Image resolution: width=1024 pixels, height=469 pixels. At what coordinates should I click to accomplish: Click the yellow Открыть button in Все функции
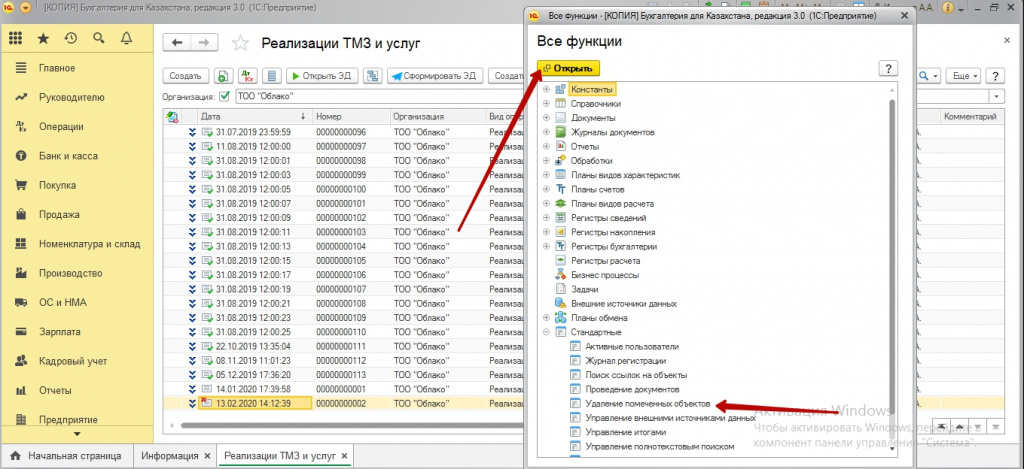(568, 68)
